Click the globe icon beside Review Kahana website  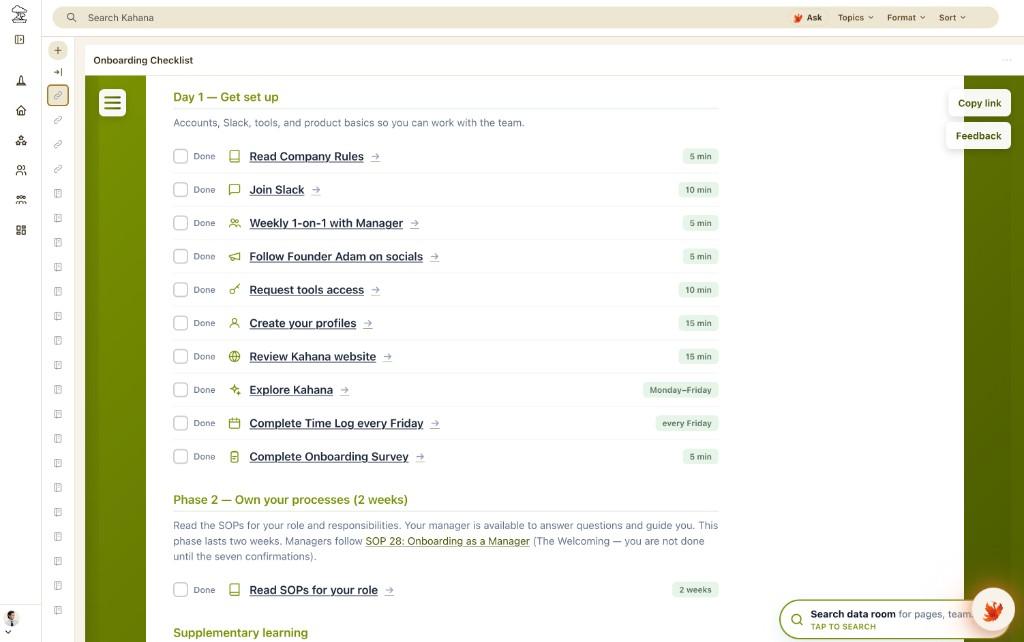[234, 356]
